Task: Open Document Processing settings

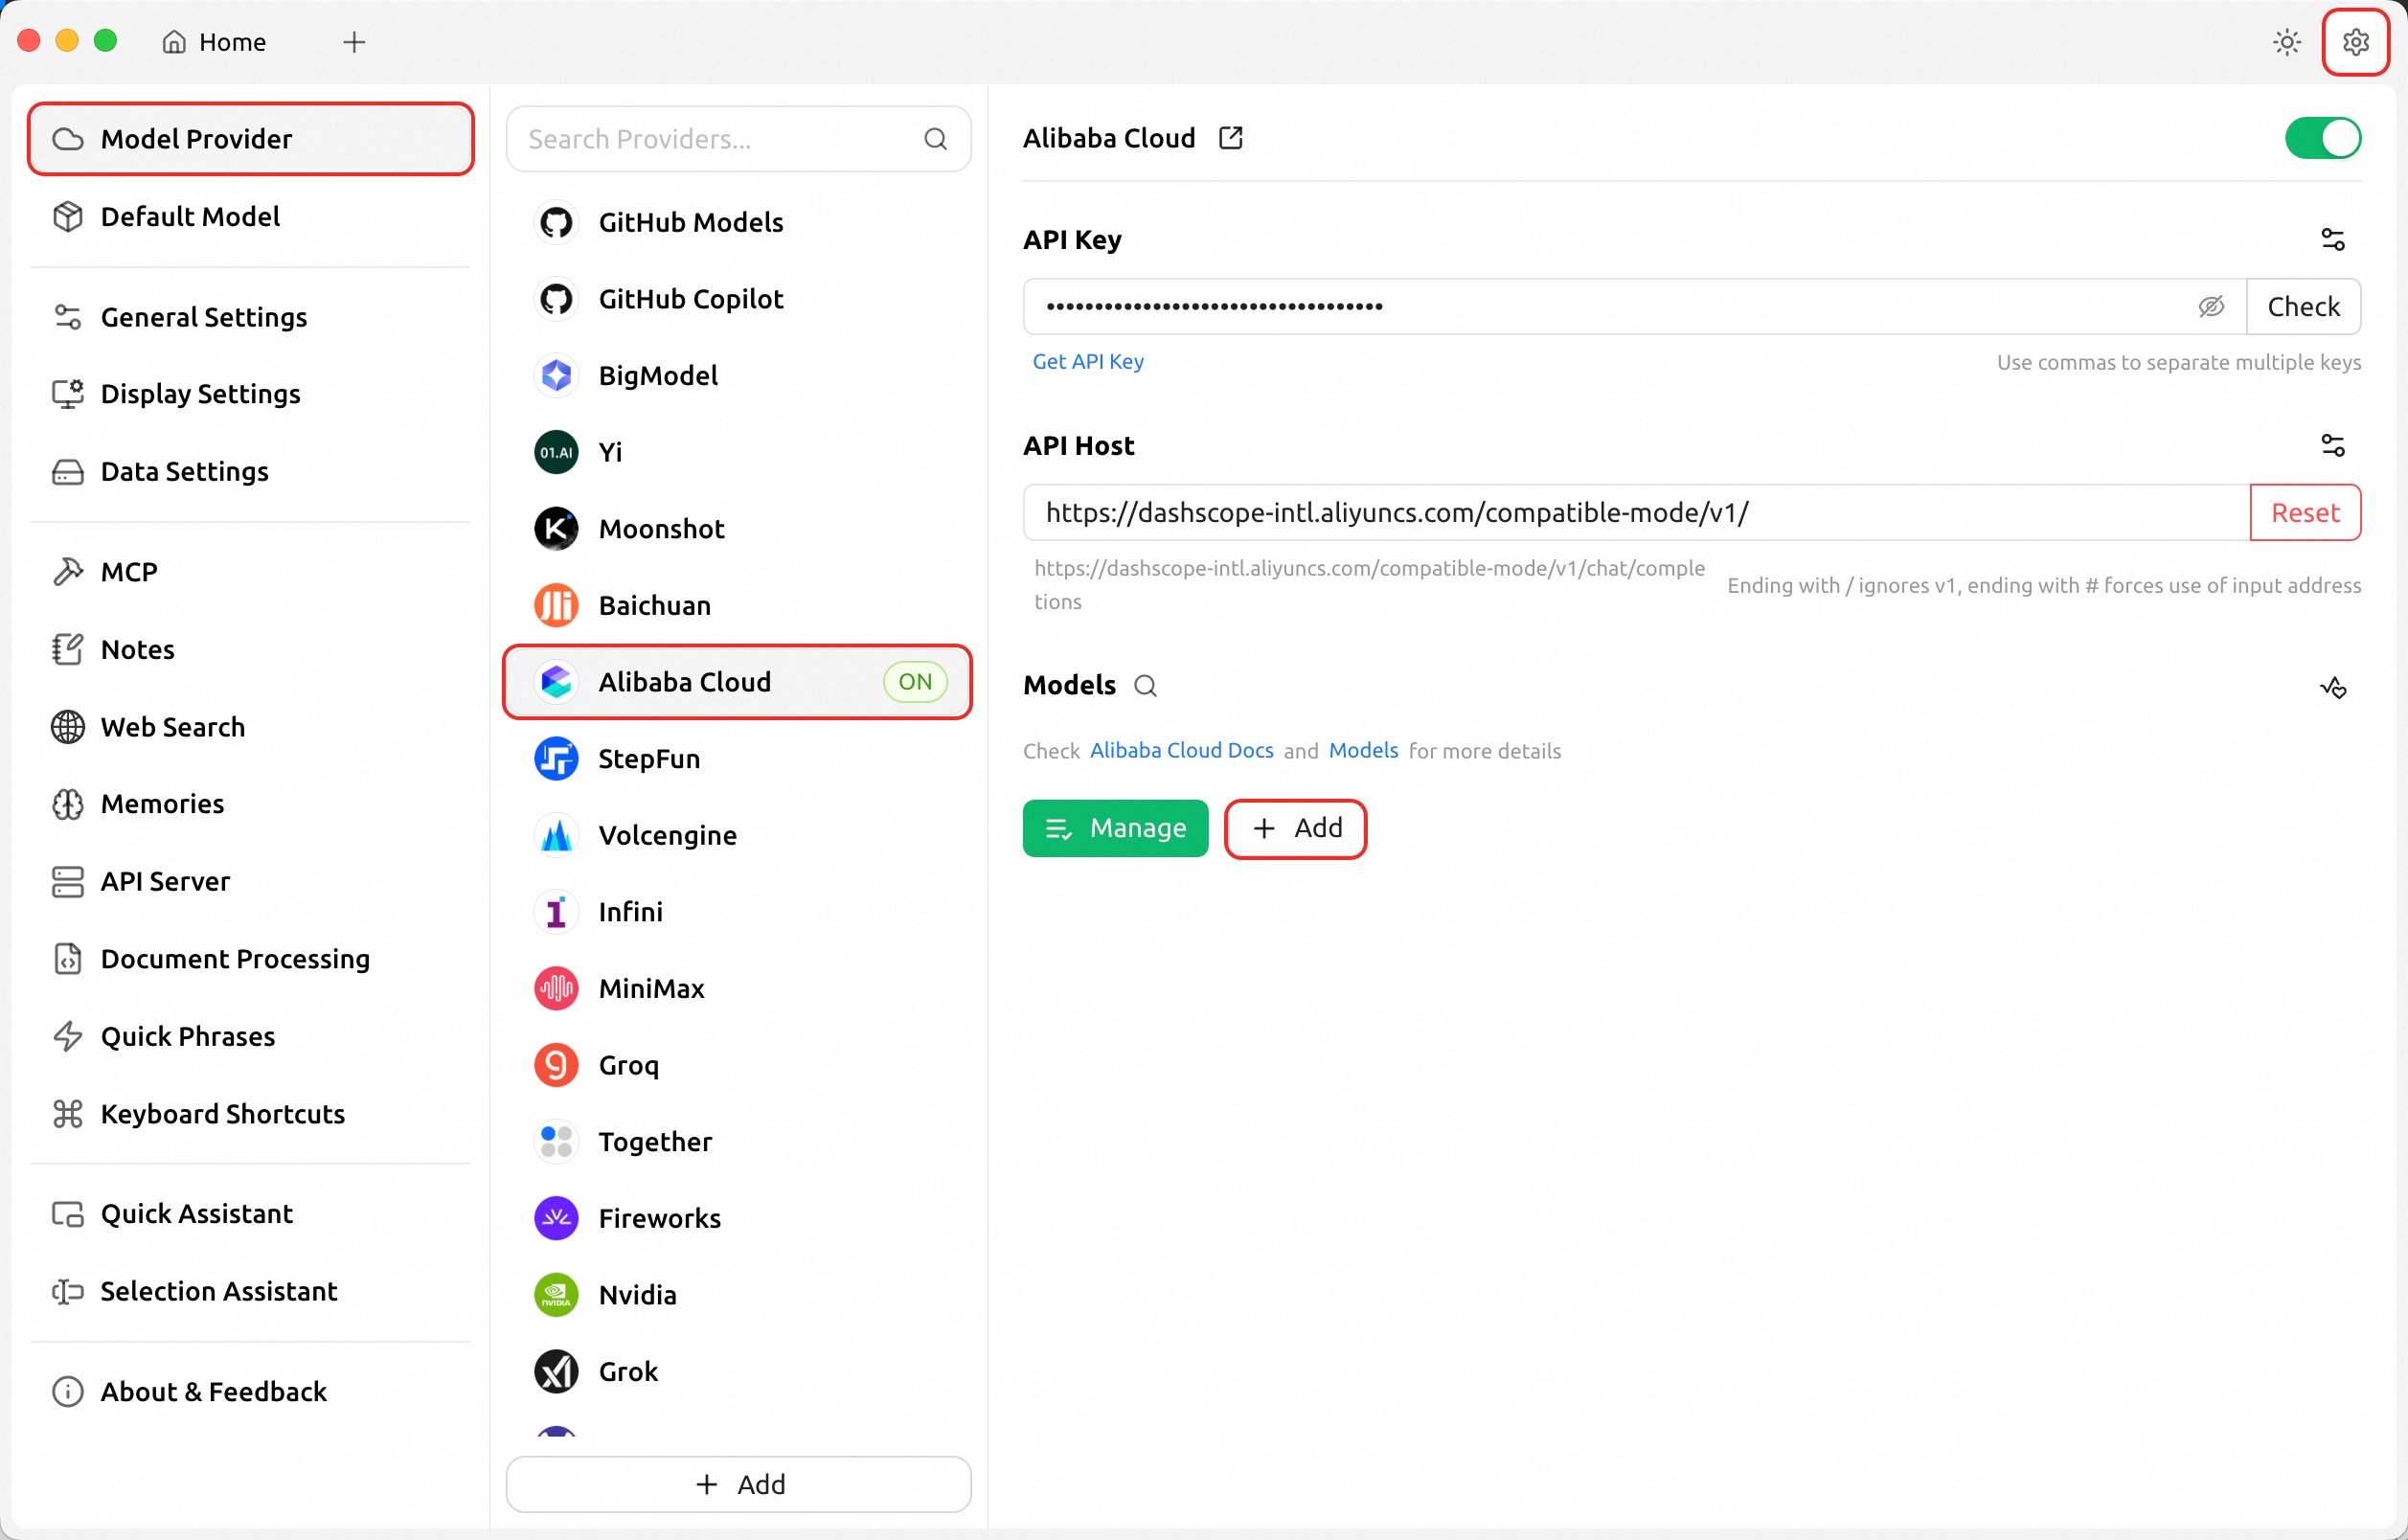Action: [x=236, y=958]
